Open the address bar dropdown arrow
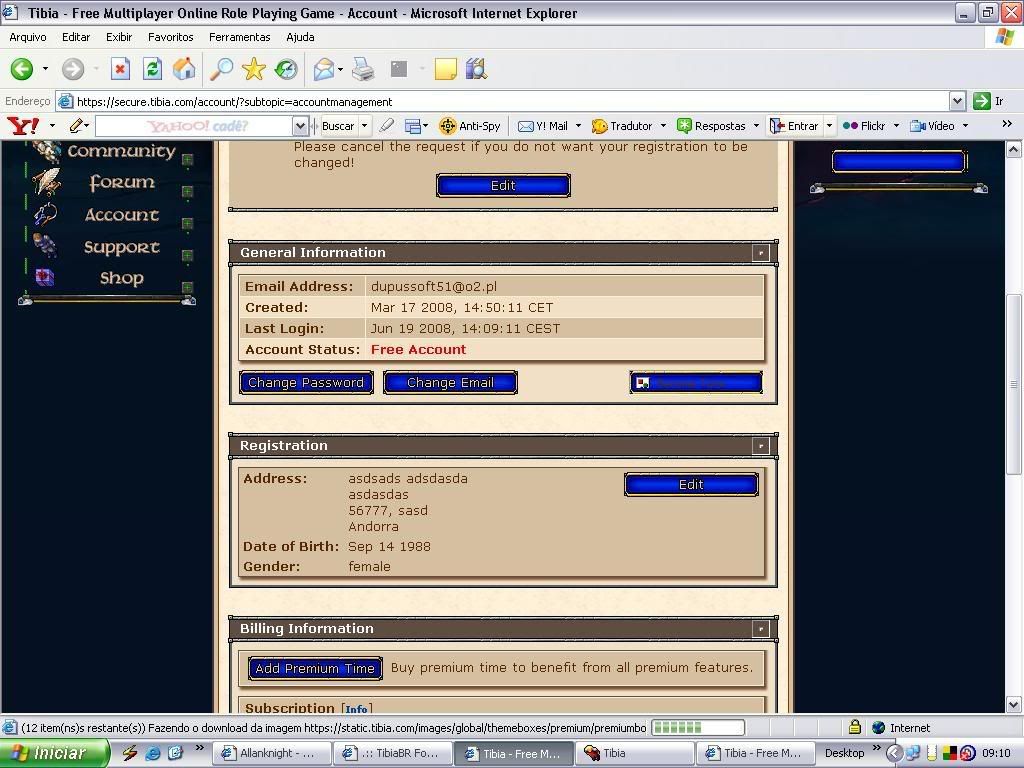The height and width of the screenshot is (768, 1024). [957, 101]
